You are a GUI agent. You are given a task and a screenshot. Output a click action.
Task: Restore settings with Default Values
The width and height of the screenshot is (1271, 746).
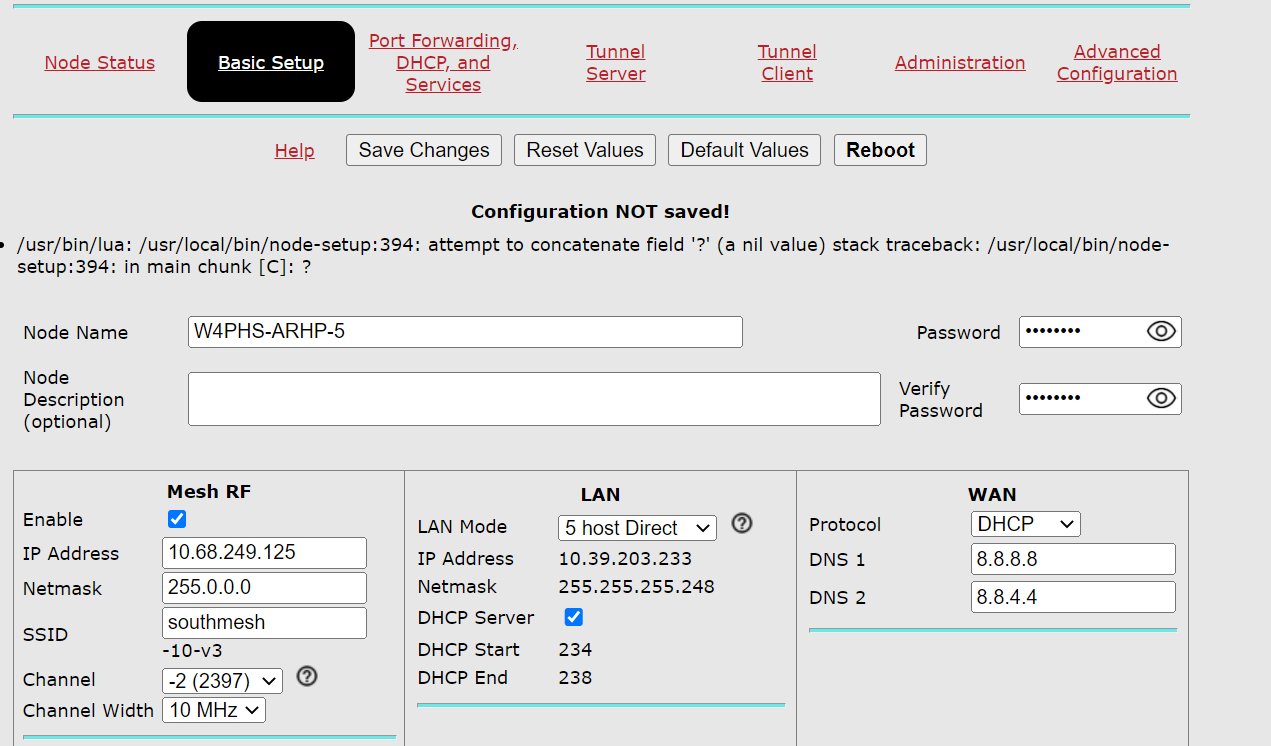(744, 149)
